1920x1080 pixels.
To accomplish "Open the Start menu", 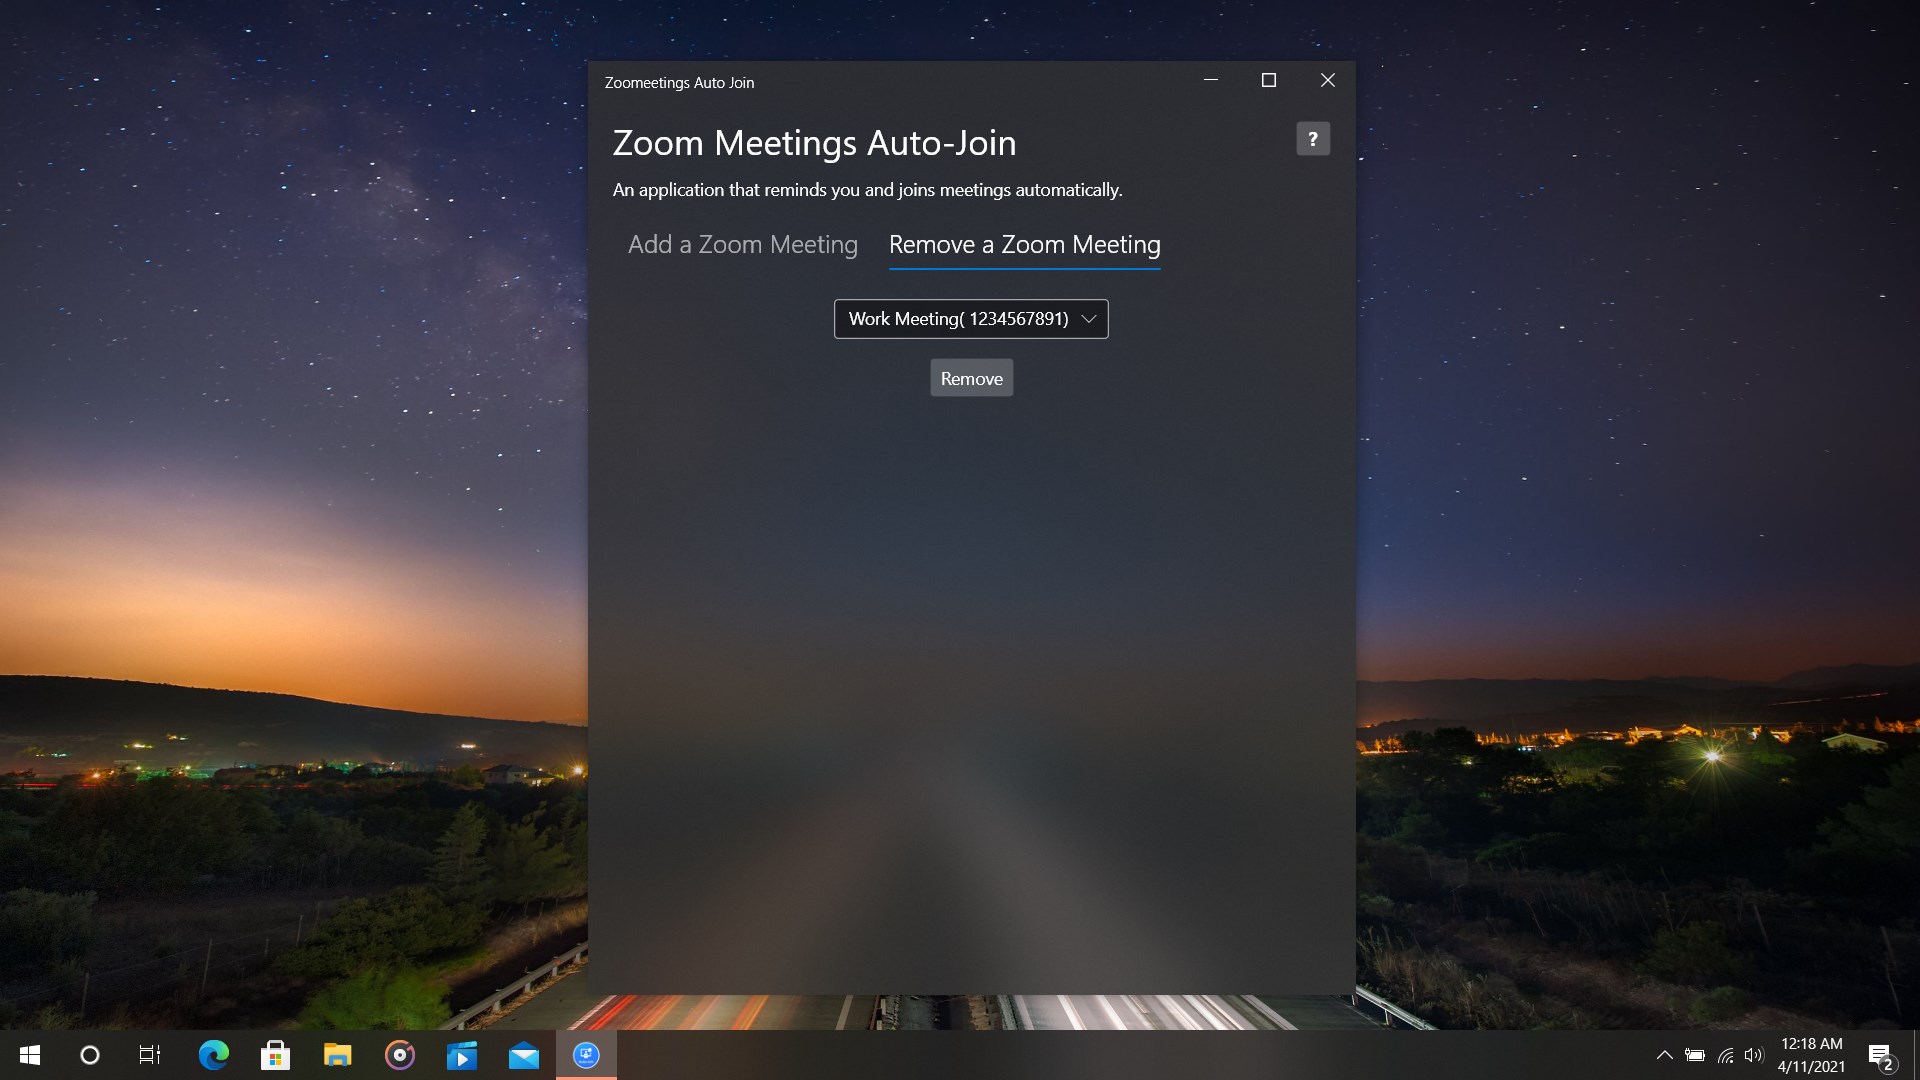I will click(29, 1055).
